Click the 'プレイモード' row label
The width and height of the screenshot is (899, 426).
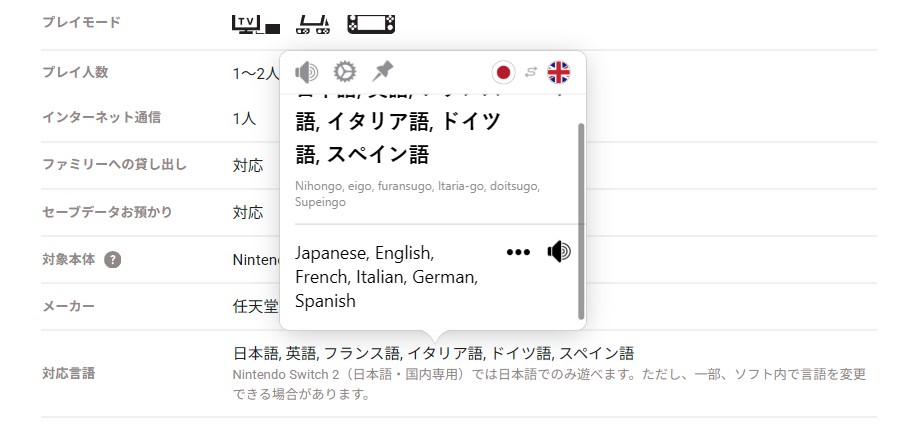[81, 23]
